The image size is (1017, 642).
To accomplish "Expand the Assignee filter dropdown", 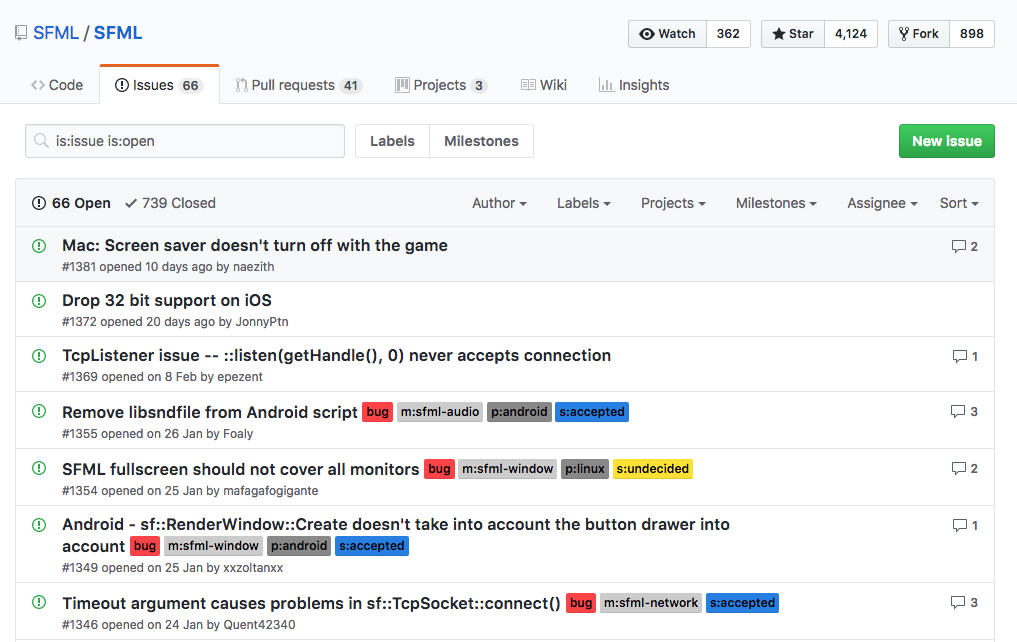I will [882, 203].
